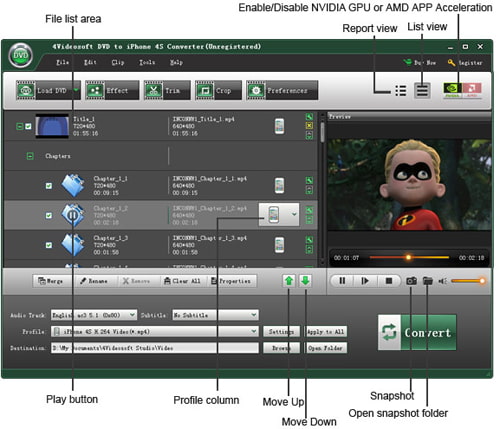The image size is (500, 429).
Task: Move the selected item down
Action: [305, 281]
